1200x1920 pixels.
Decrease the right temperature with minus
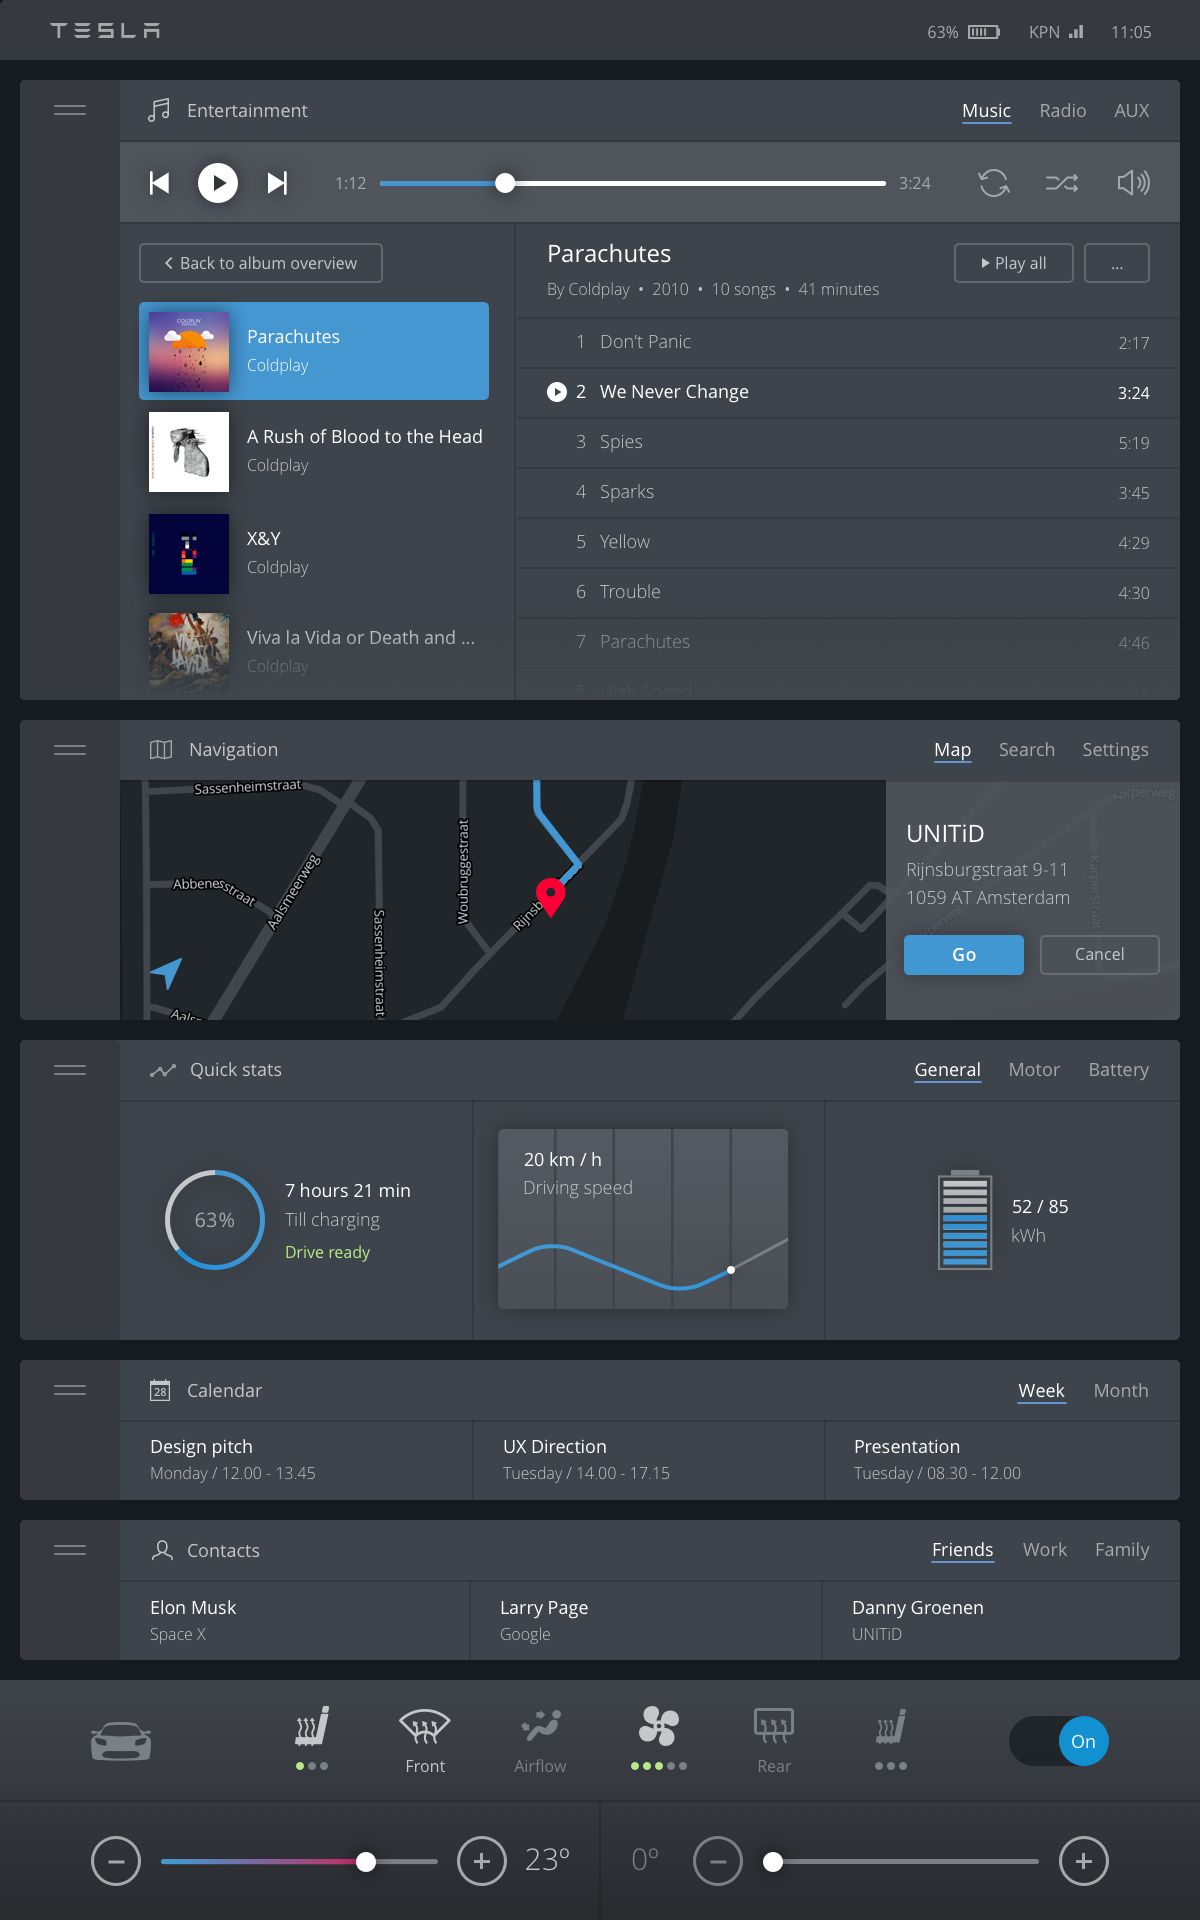[x=718, y=1861]
